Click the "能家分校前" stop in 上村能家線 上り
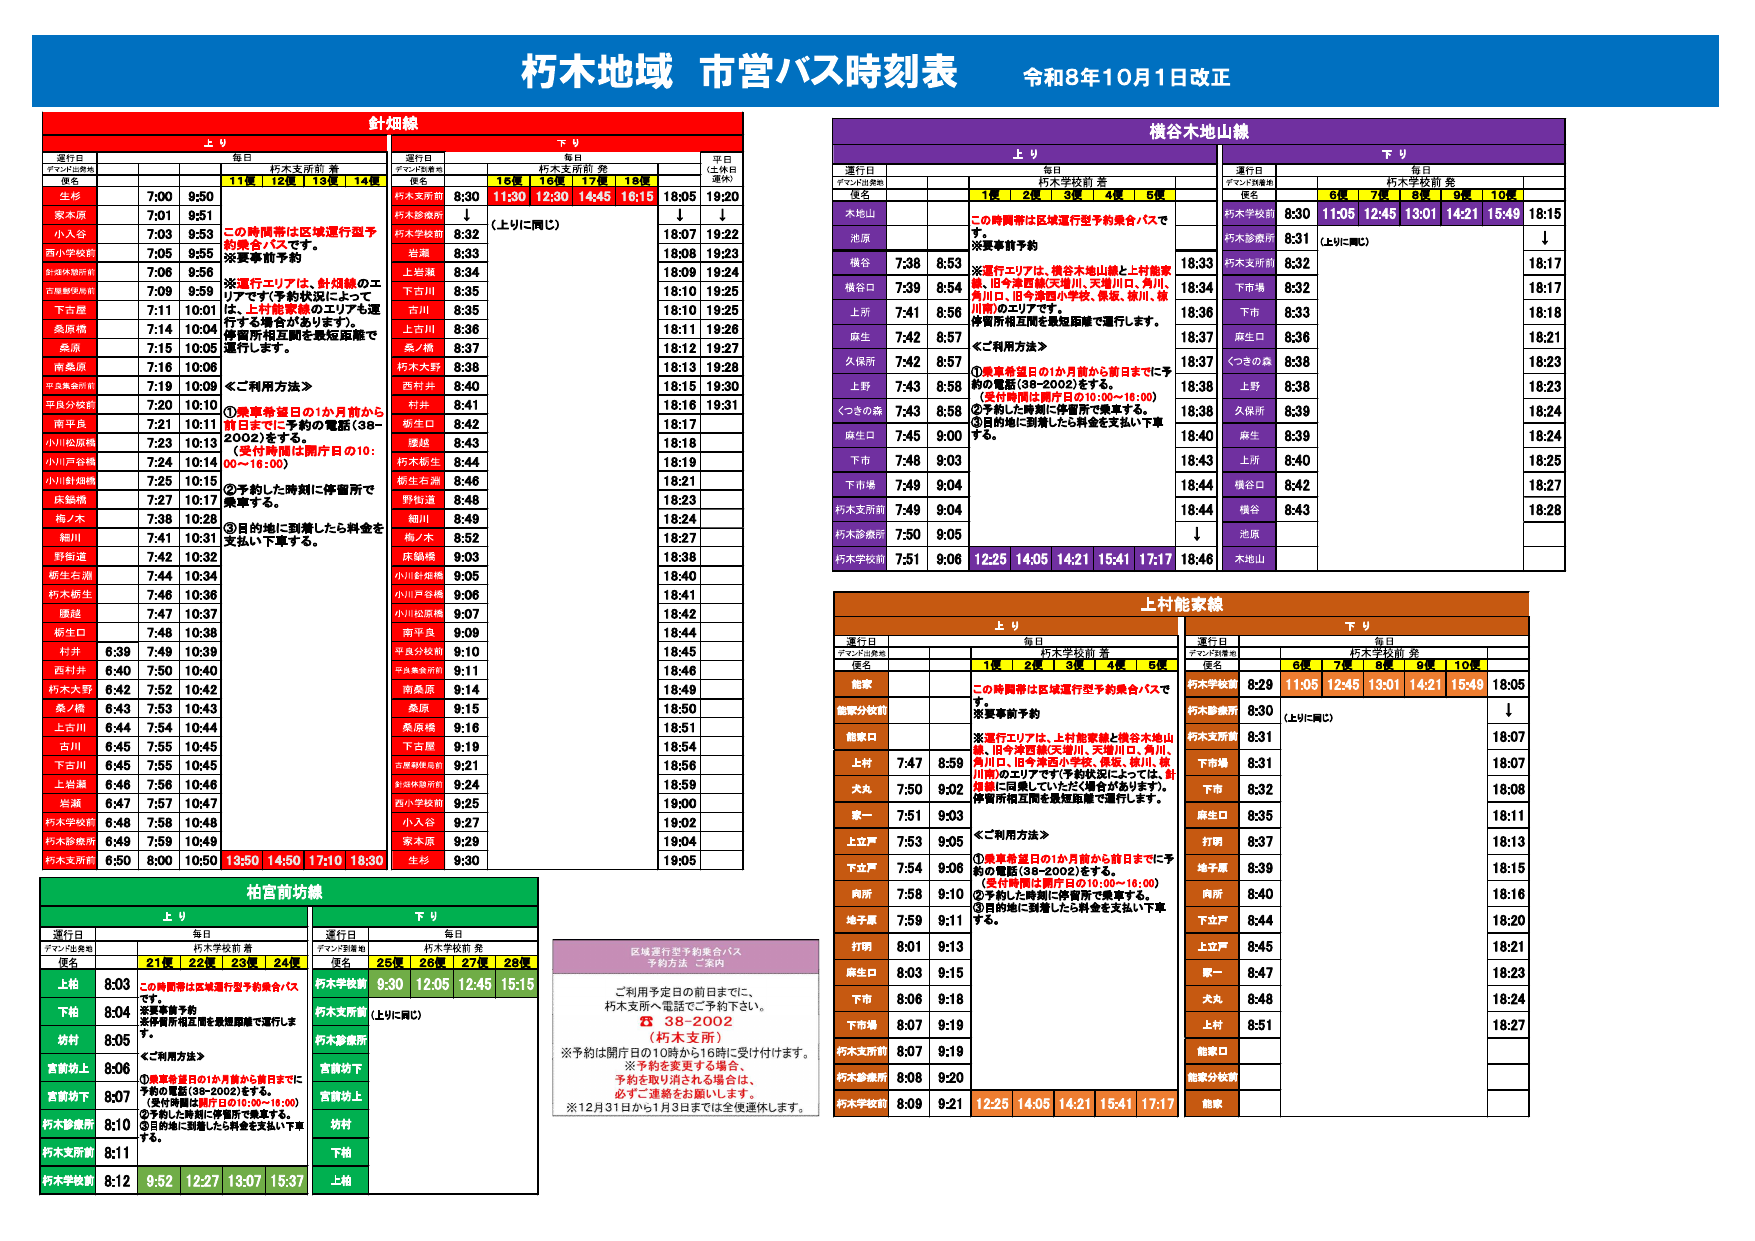The width and height of the screenshot is (1755, 1241). coord(862,711)
